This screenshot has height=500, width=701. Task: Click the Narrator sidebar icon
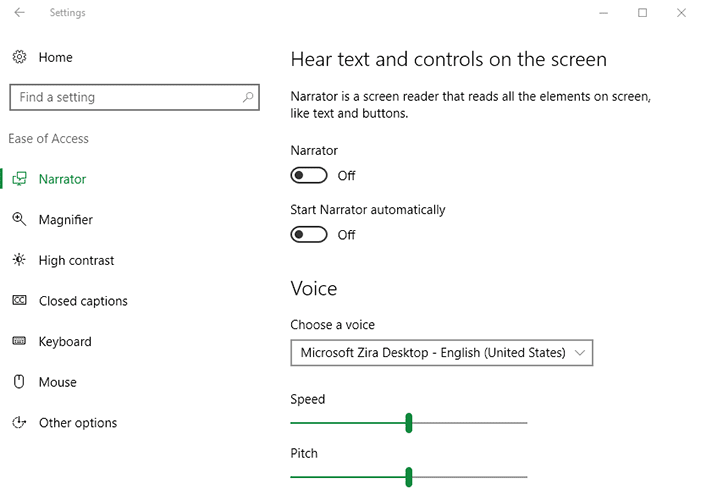tap(19, 179)
